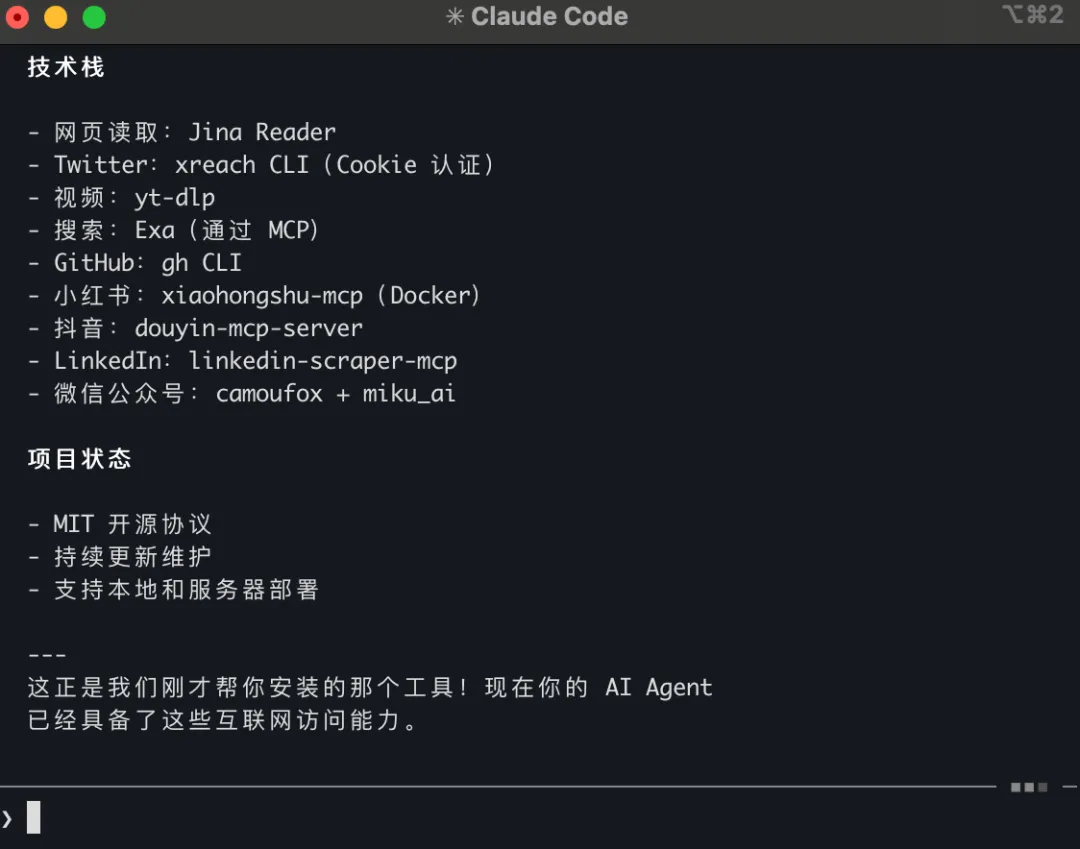Click the gh CLI text on GitHub line
This screenshot has width=1080, height=849.
pyautogui.click(x=201, y=263)
